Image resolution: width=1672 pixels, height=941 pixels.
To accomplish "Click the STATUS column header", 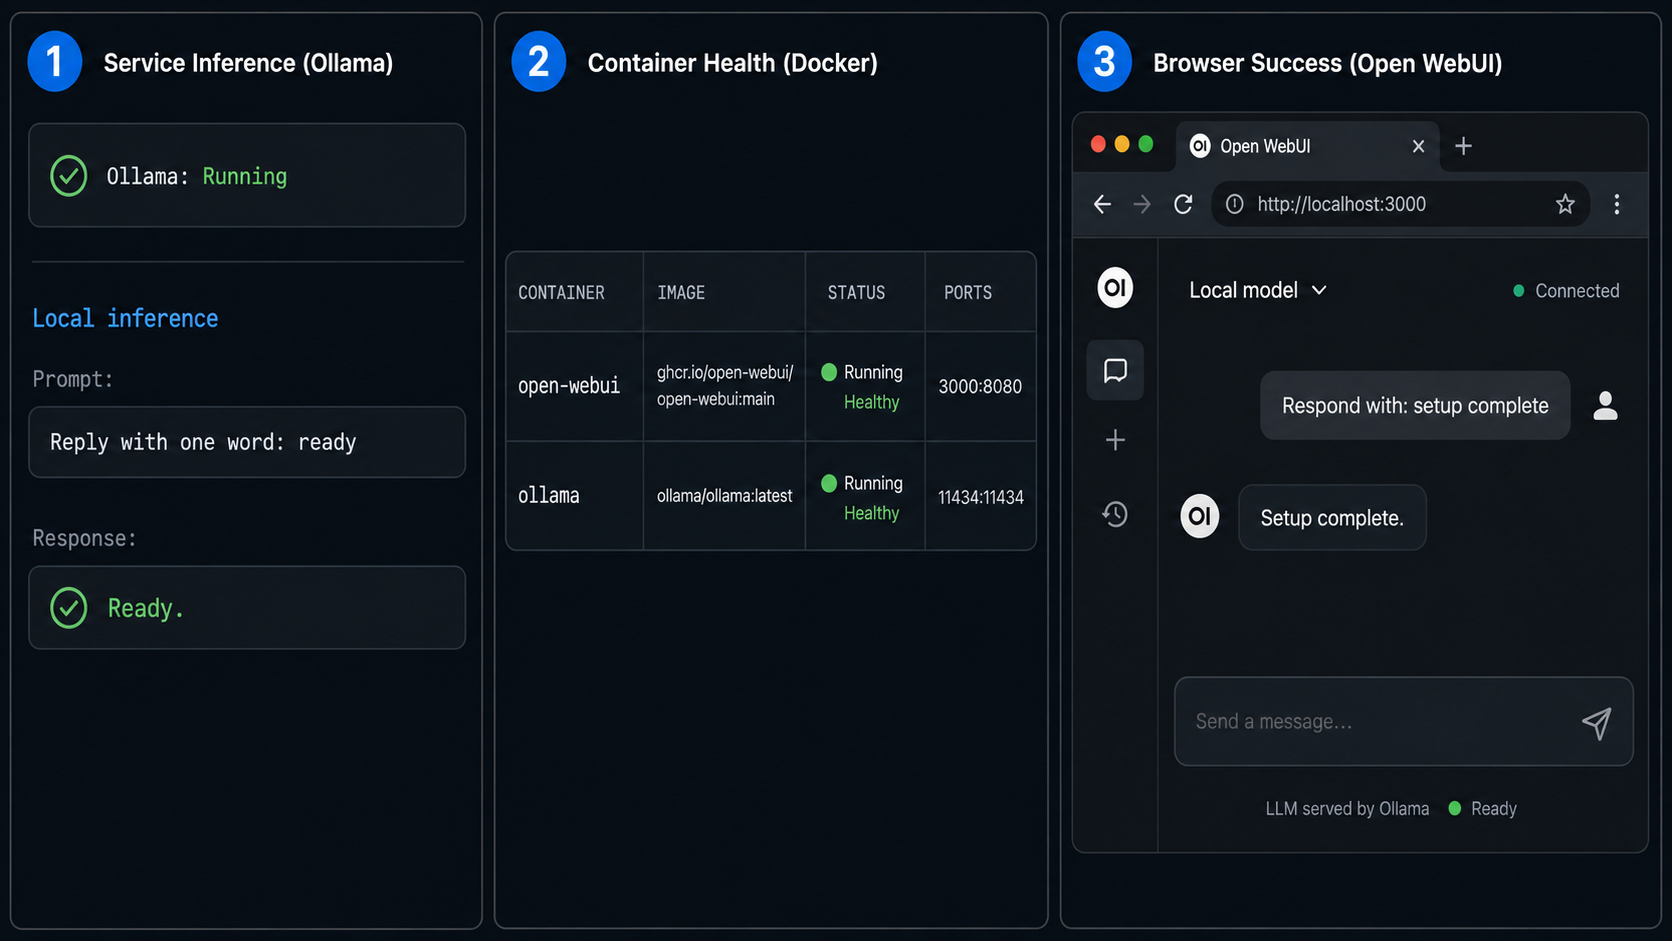I will pyautogui.click(x=856, y=293).
